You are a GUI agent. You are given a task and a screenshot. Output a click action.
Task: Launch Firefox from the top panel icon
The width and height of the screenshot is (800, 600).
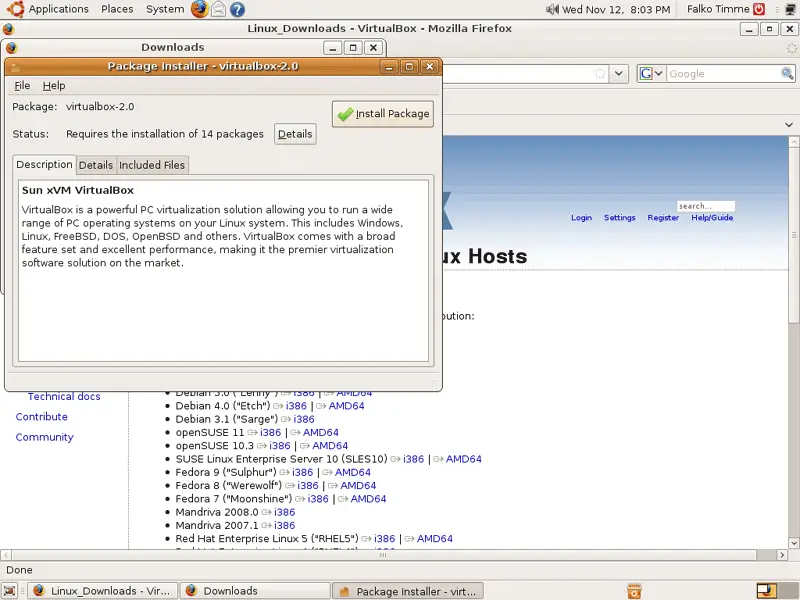point(199,9)
